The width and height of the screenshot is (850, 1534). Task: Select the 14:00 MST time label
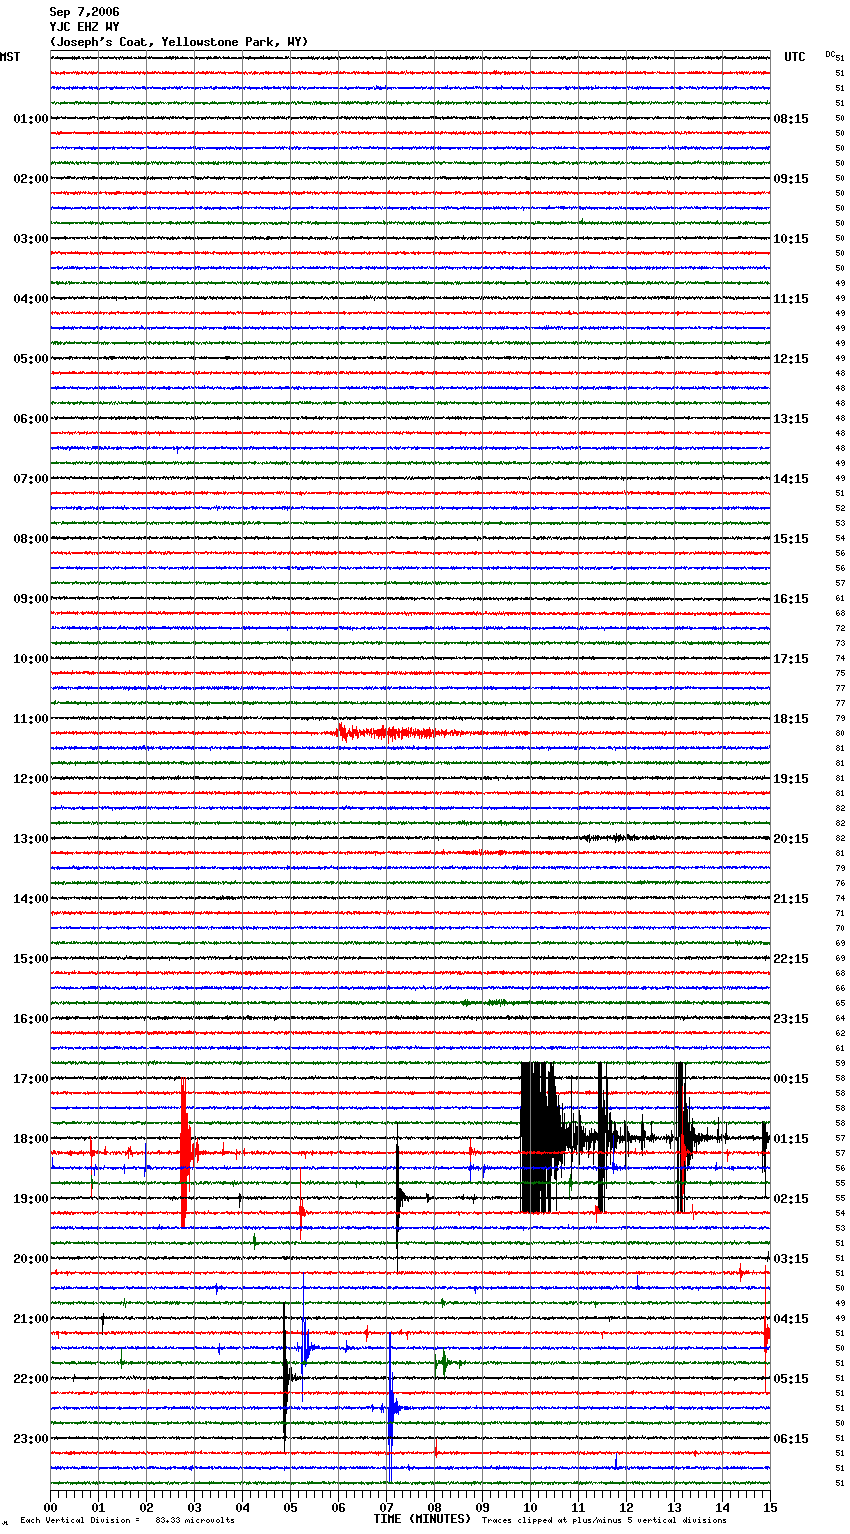tap(30, 899)
